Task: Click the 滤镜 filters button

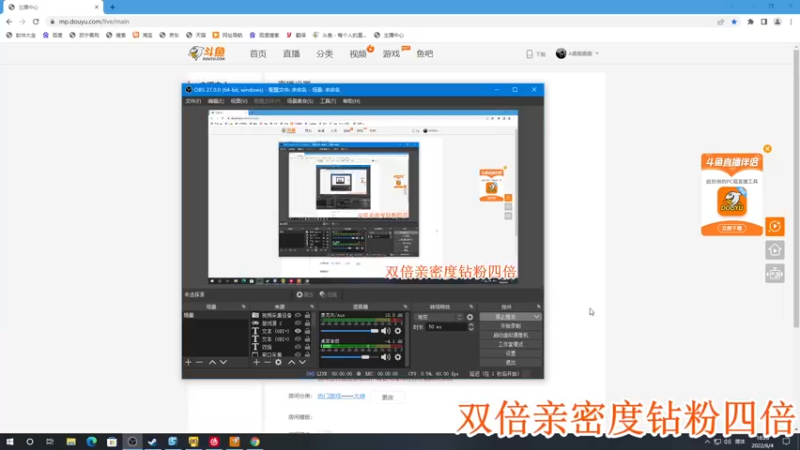Action: tap(329, 294)
